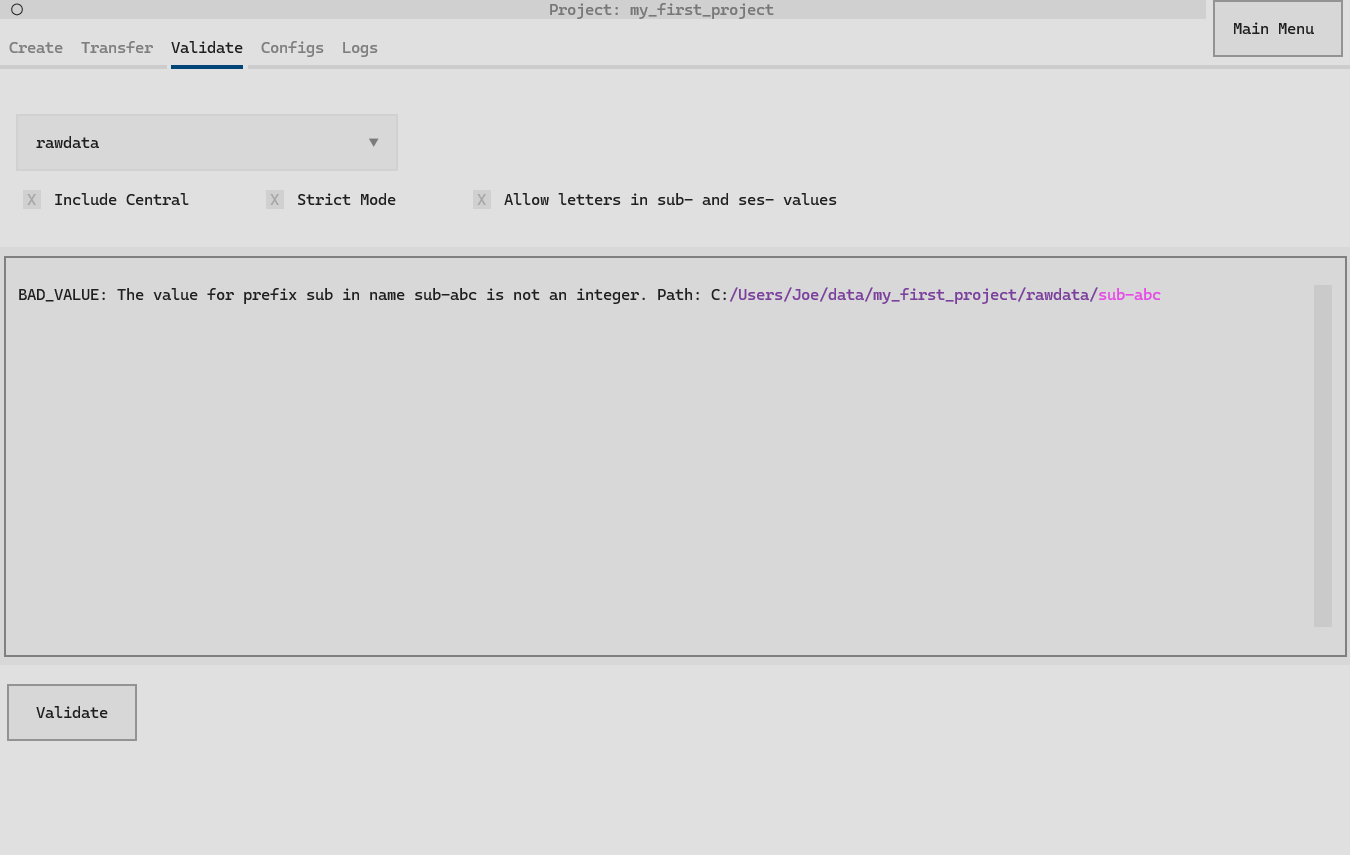Viewport: 1350px width, 855px height.
Task: Go to the Configs tab
Action: click(292, 48)
